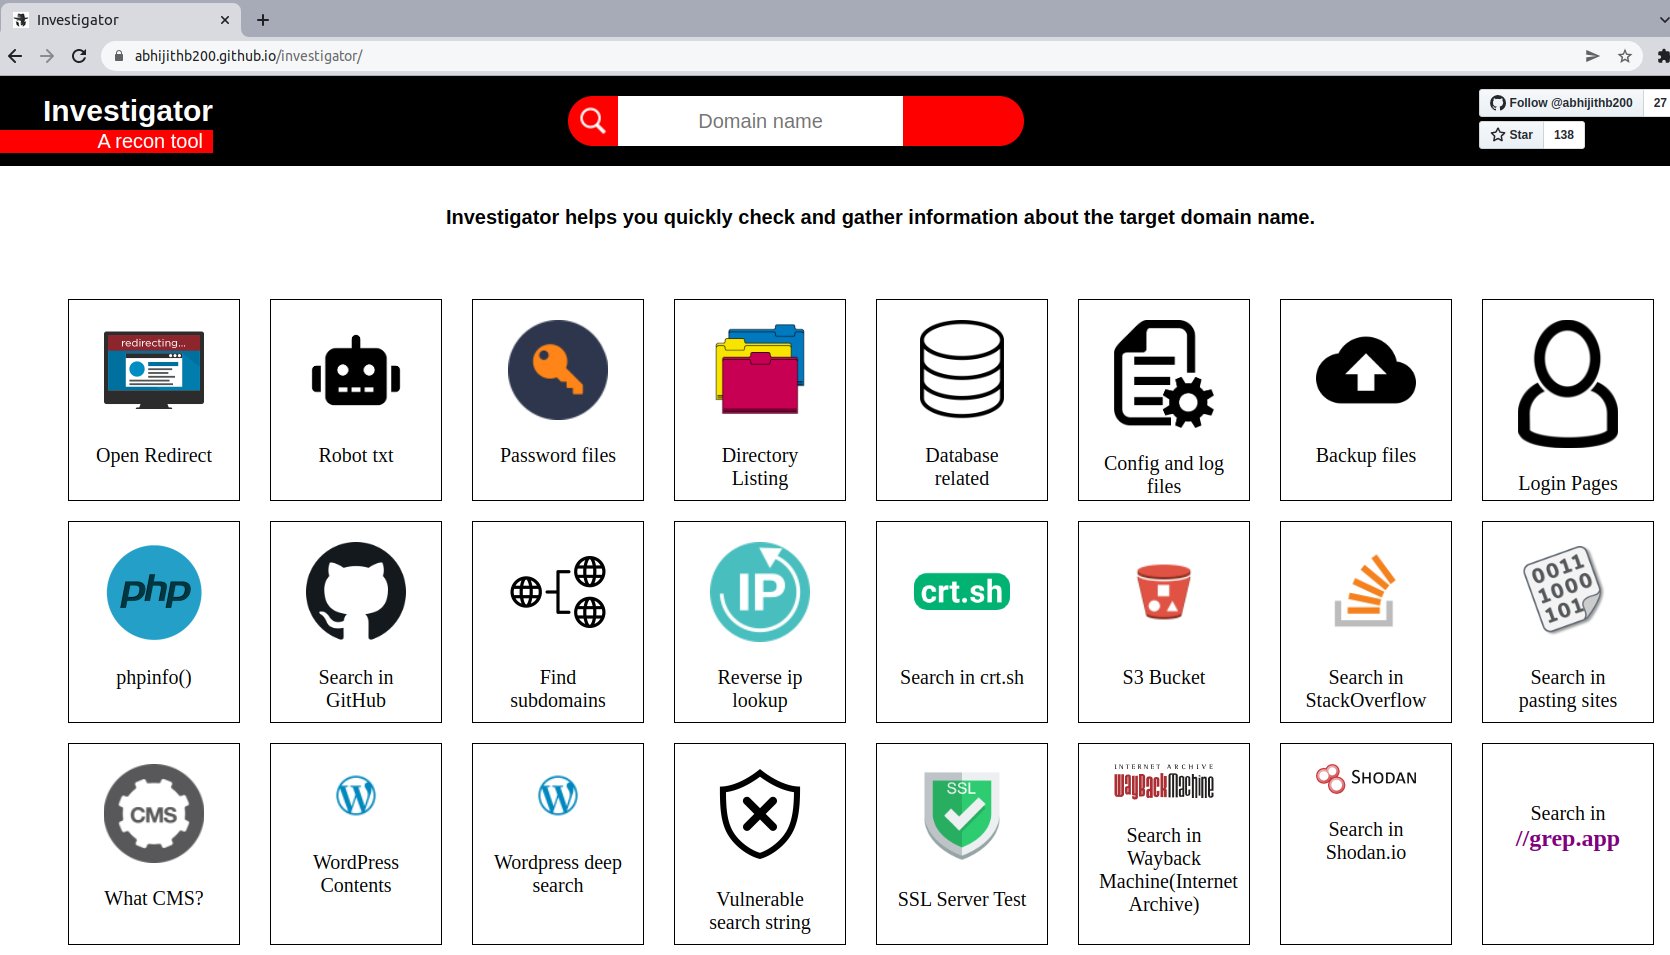
Task: Open the Backup files finder
Action: [1365, 400]
